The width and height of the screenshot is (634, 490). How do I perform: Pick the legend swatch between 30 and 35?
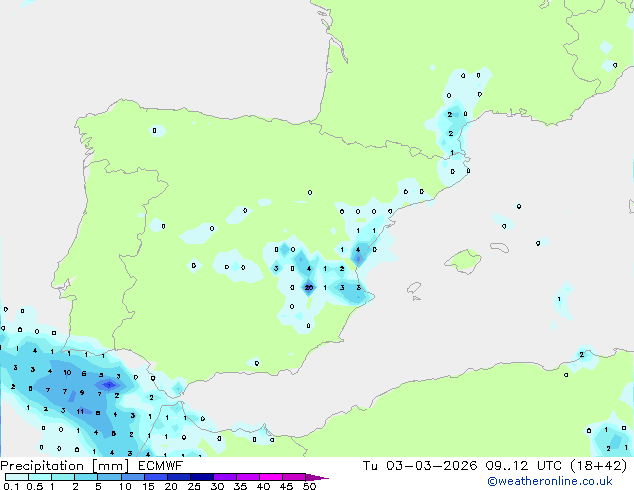(x=225, y=477)
